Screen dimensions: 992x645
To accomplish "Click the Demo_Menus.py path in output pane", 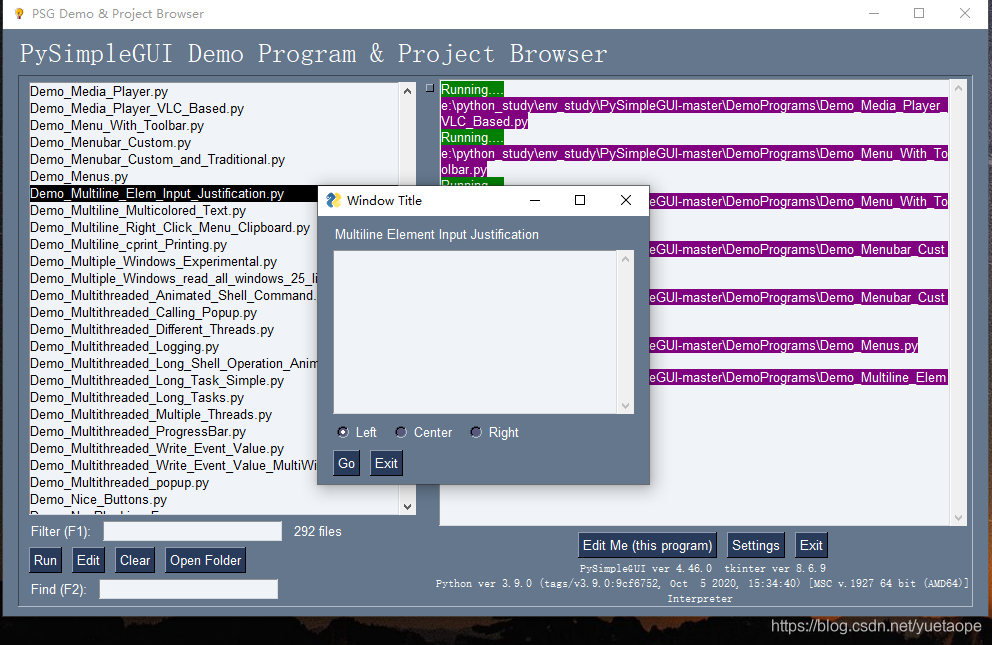I will [783, 345].
